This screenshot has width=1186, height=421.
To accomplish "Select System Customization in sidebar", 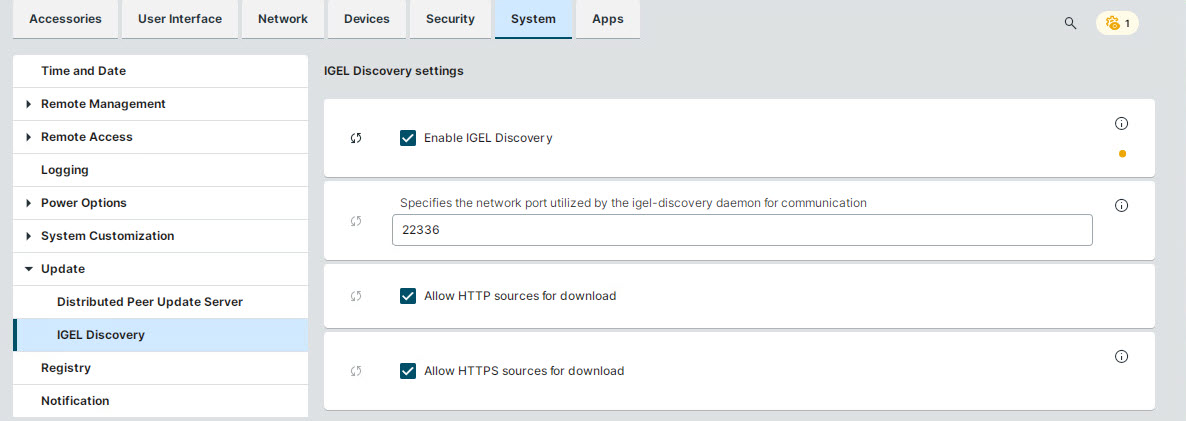I will (160, 236).
